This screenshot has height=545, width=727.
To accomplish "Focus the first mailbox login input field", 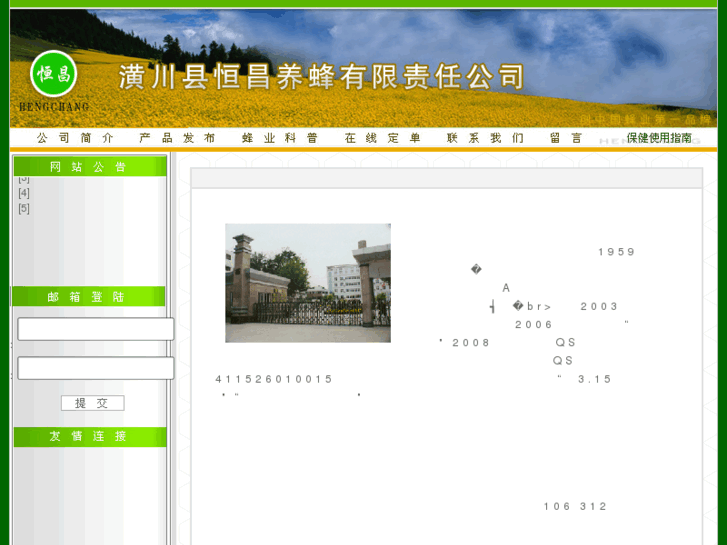I will 96,329.
